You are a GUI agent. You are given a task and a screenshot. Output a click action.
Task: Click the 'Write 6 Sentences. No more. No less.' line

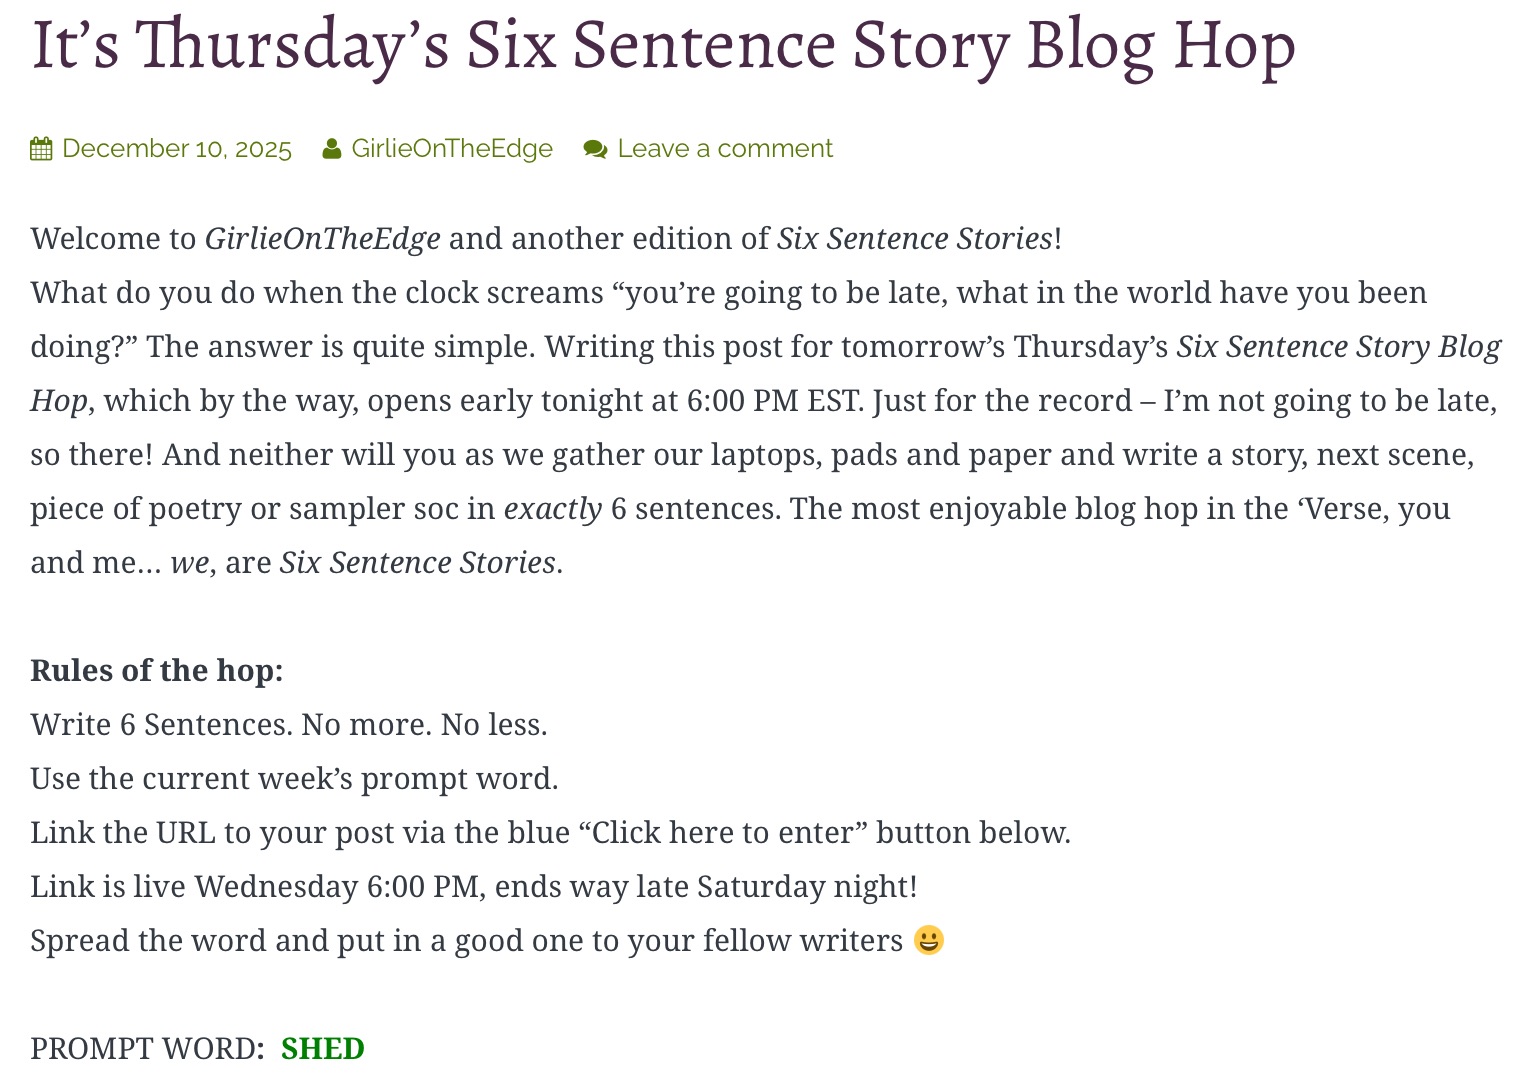289,724
